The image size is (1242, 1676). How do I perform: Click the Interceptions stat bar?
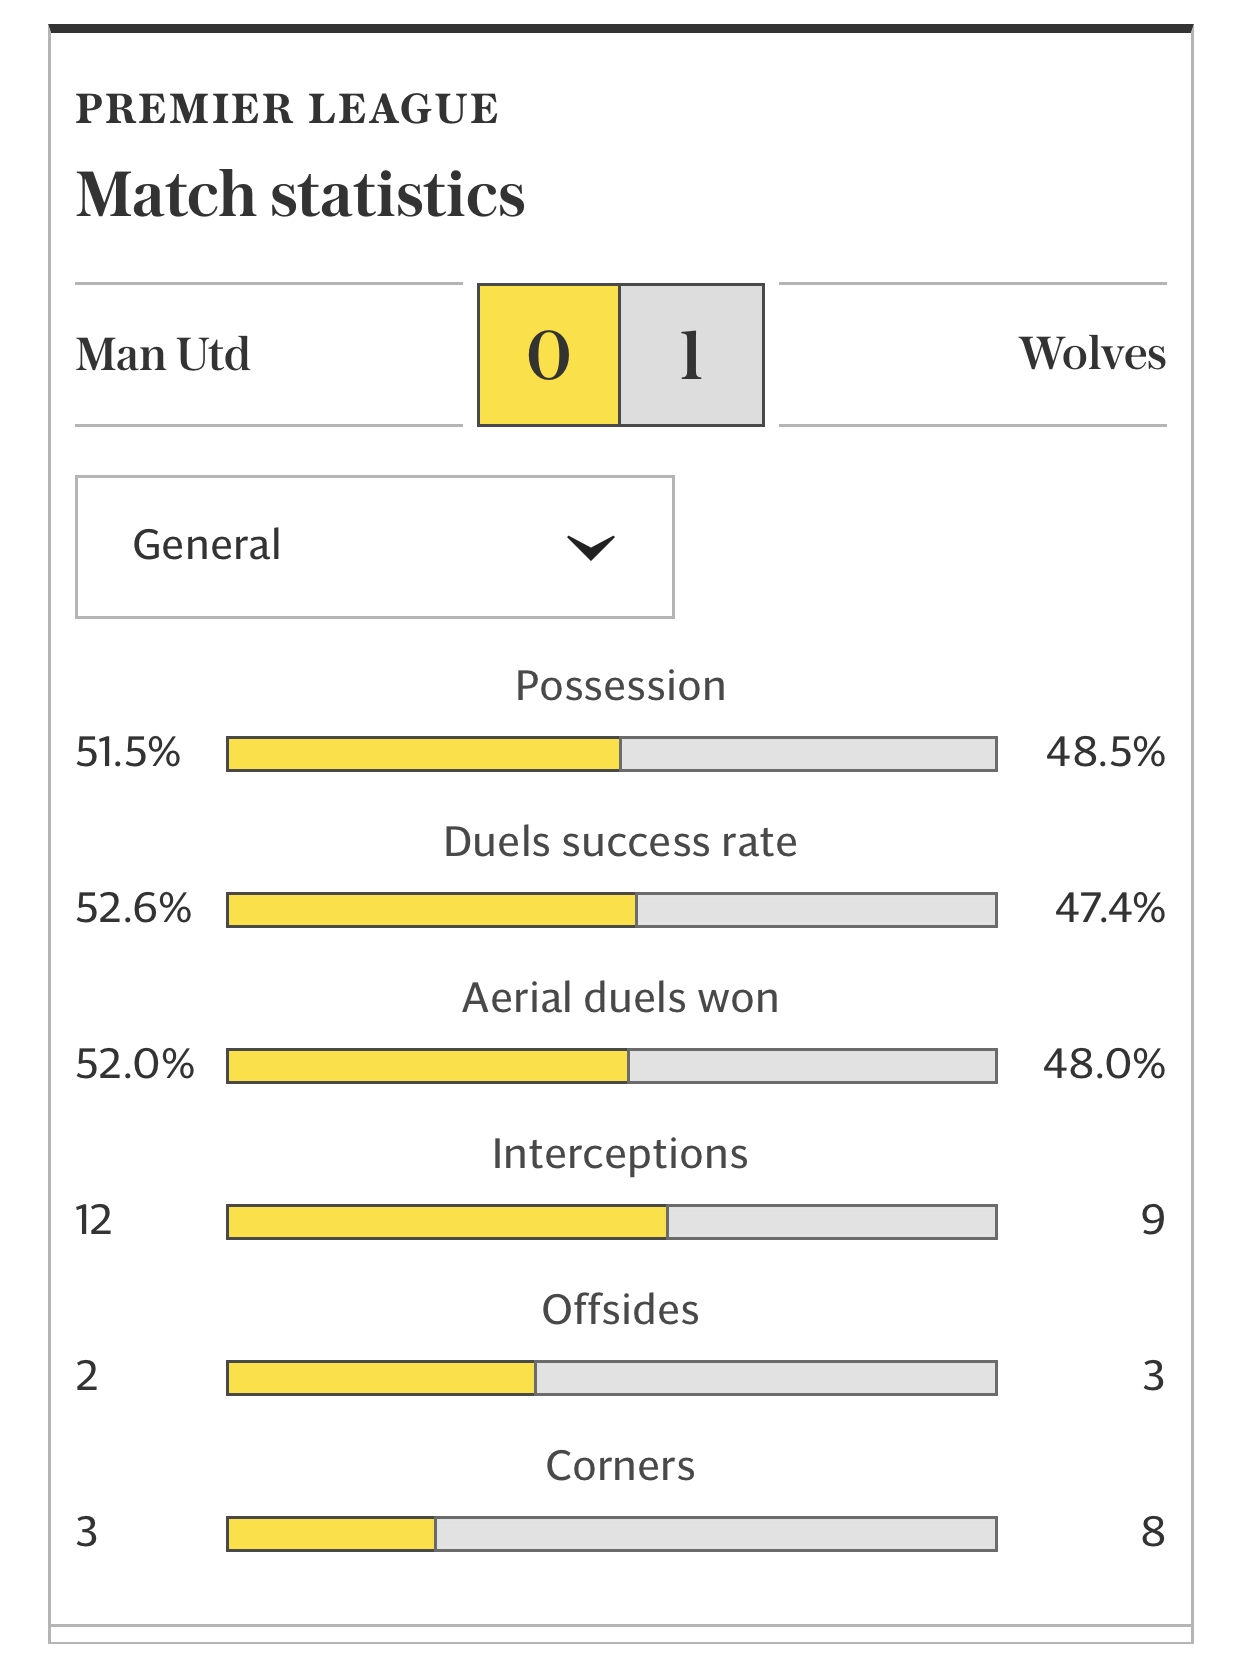click(x=611, y=1222)
